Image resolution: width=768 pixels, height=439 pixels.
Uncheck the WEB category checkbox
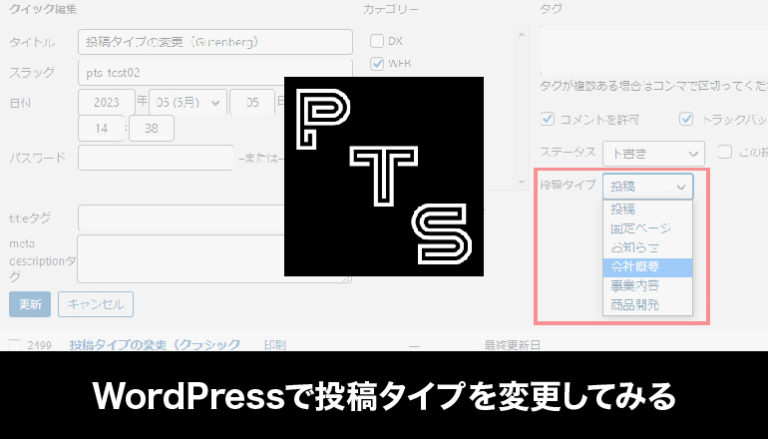point(377,64)
